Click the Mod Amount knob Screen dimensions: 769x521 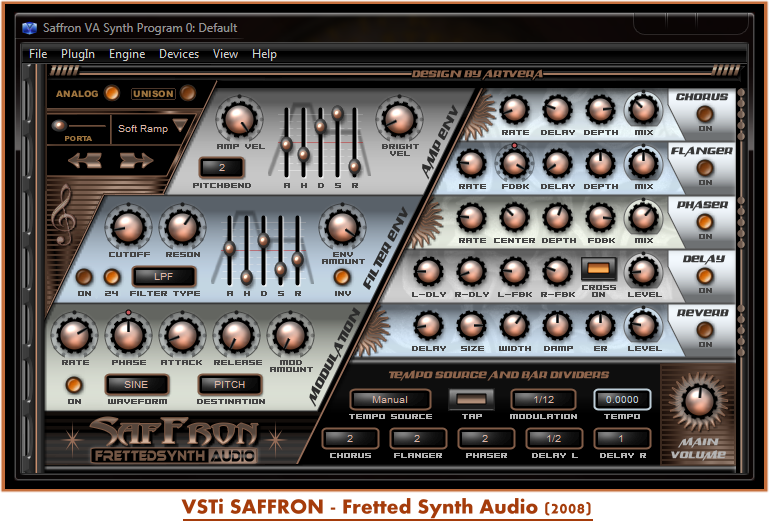(x=289, y=336)
